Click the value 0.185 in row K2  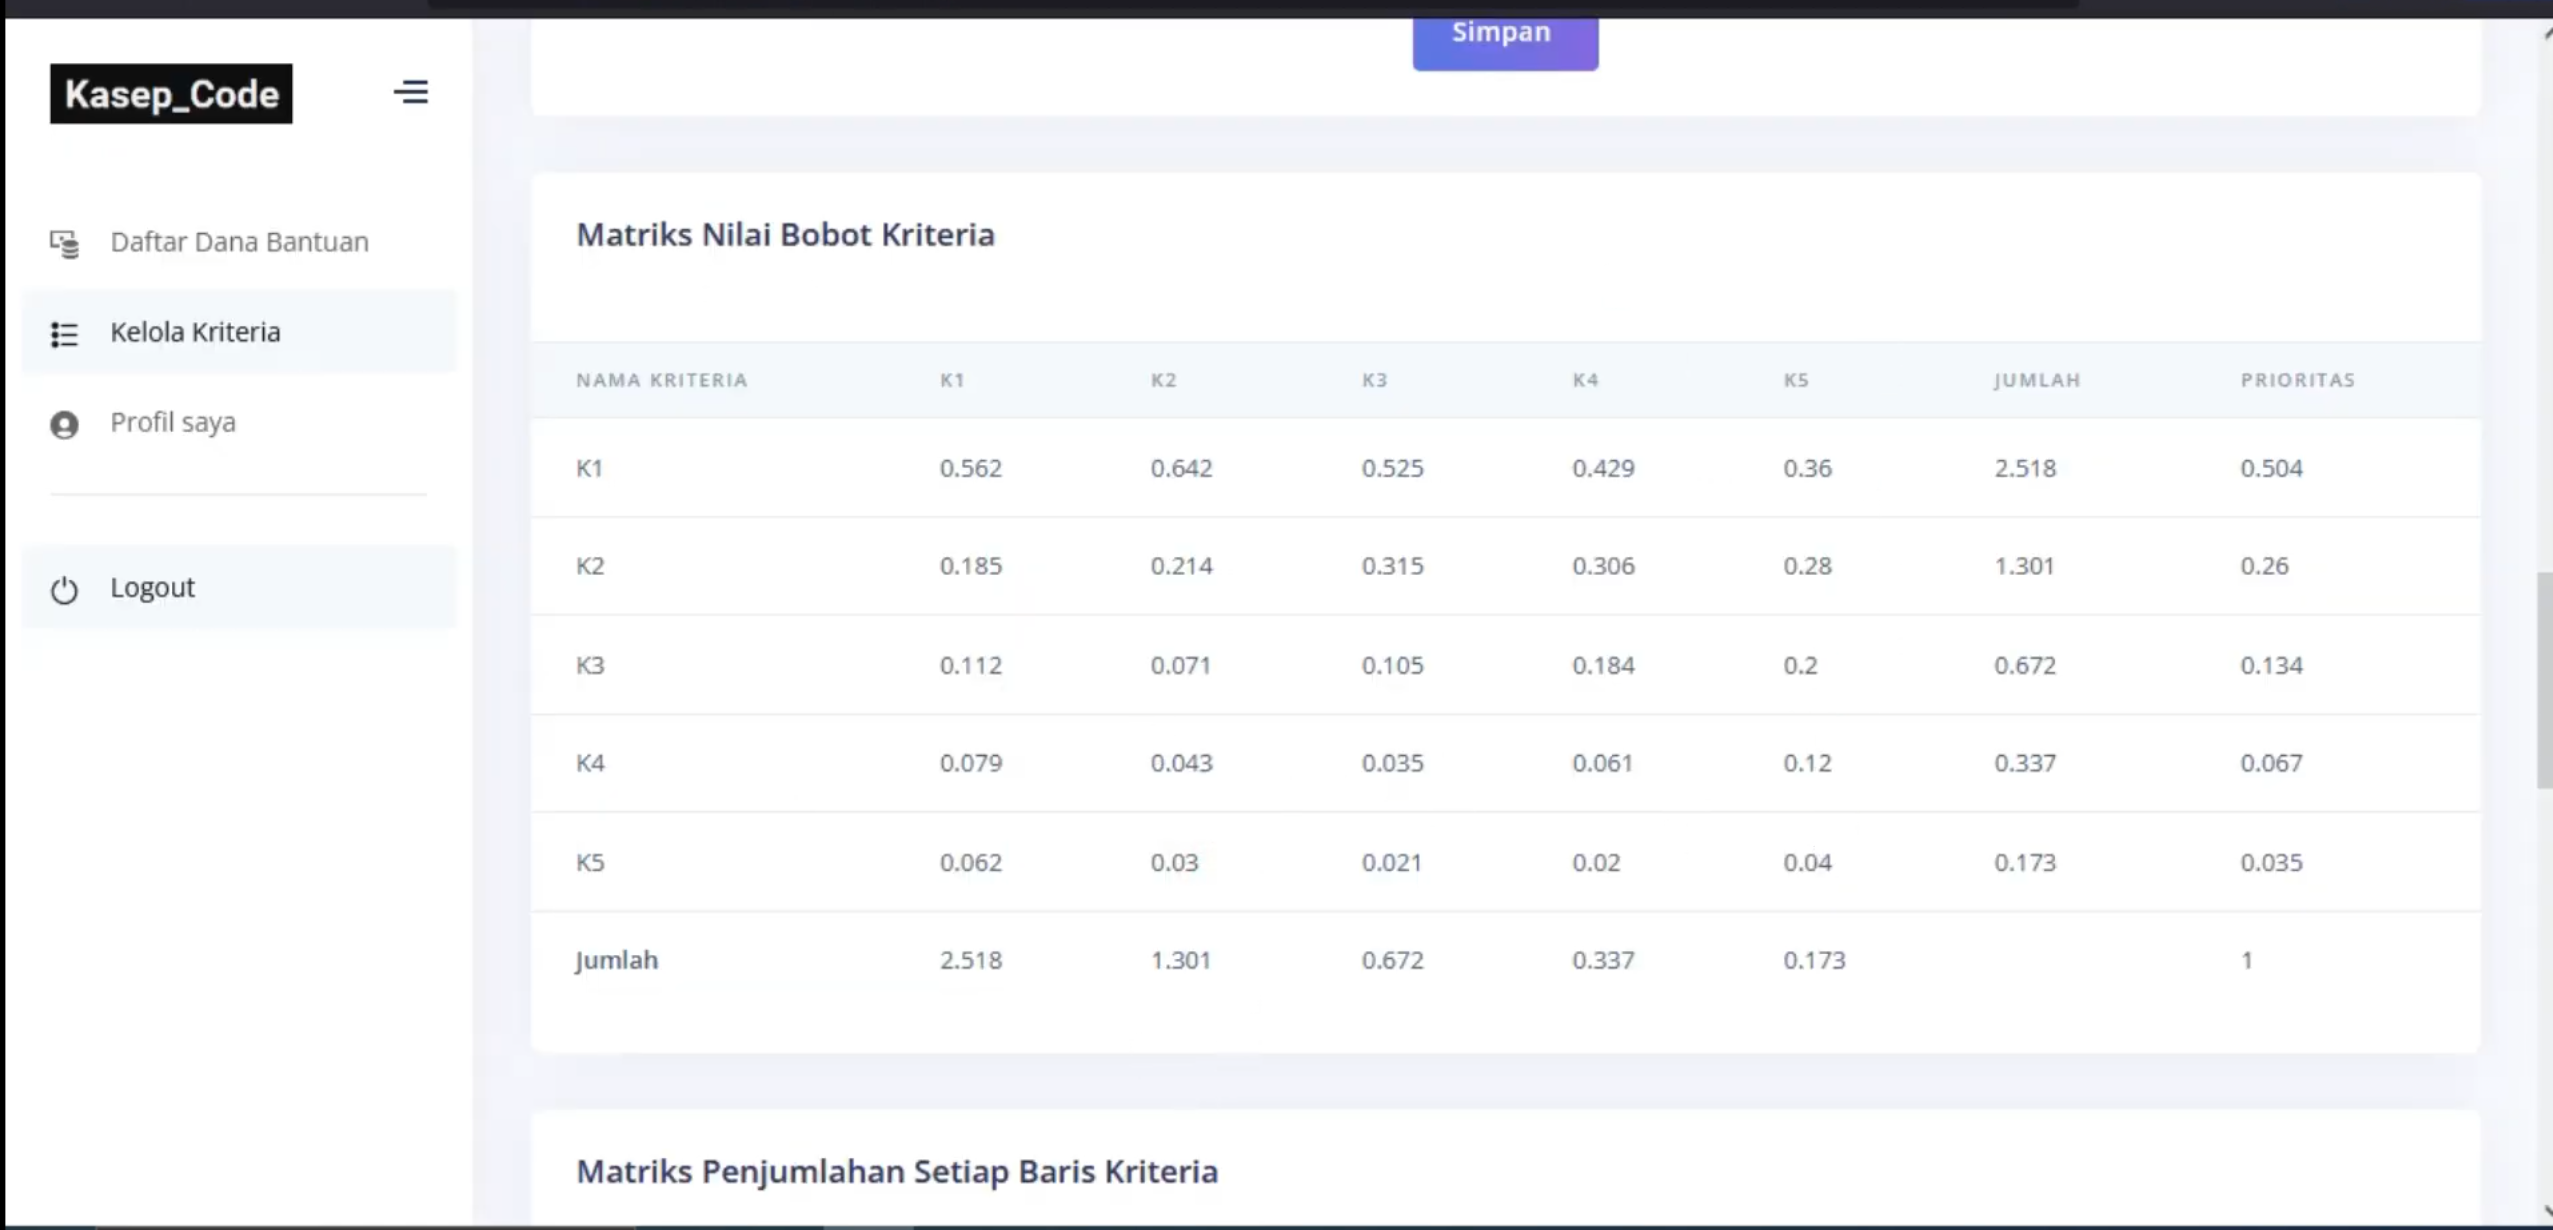coord(970,566)
